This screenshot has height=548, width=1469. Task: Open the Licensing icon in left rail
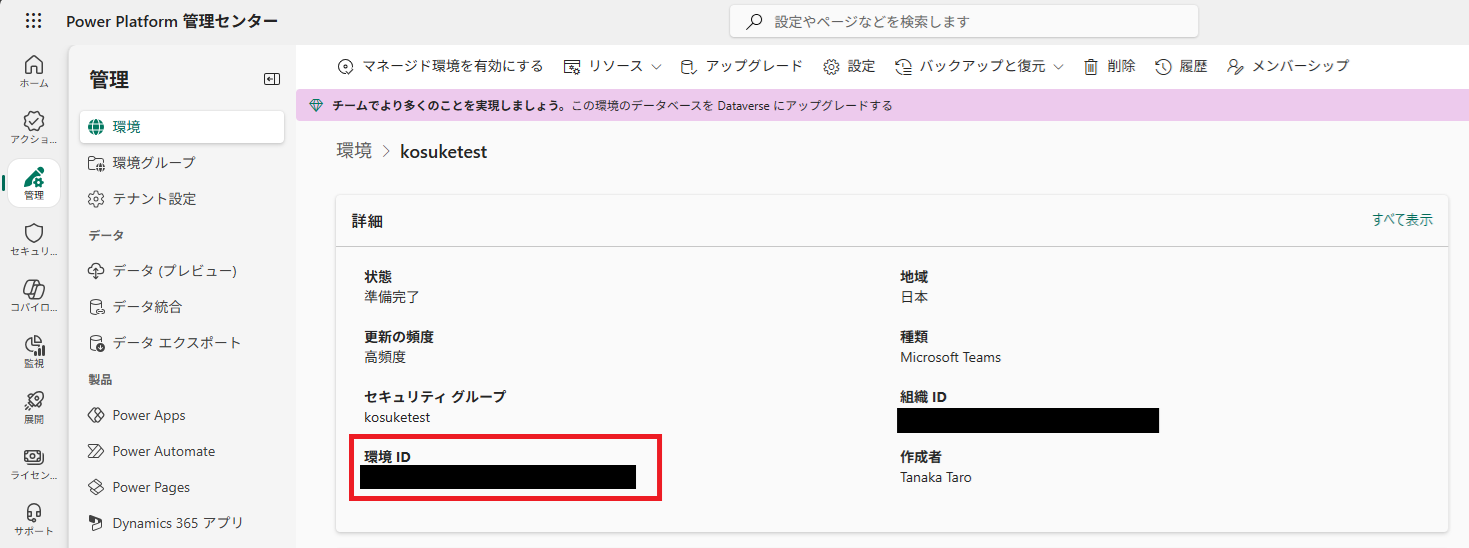click(x=34, y=464)
